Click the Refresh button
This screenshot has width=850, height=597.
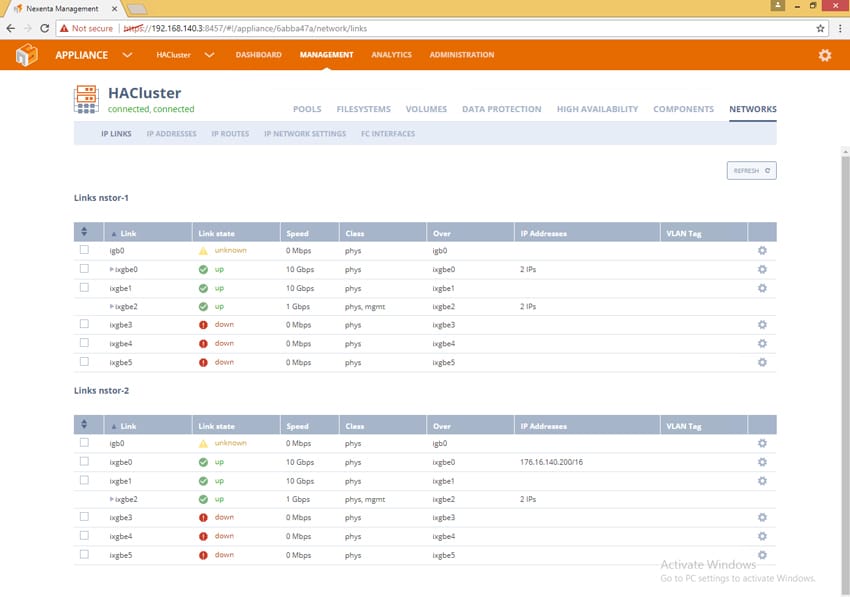click(751, 171)
